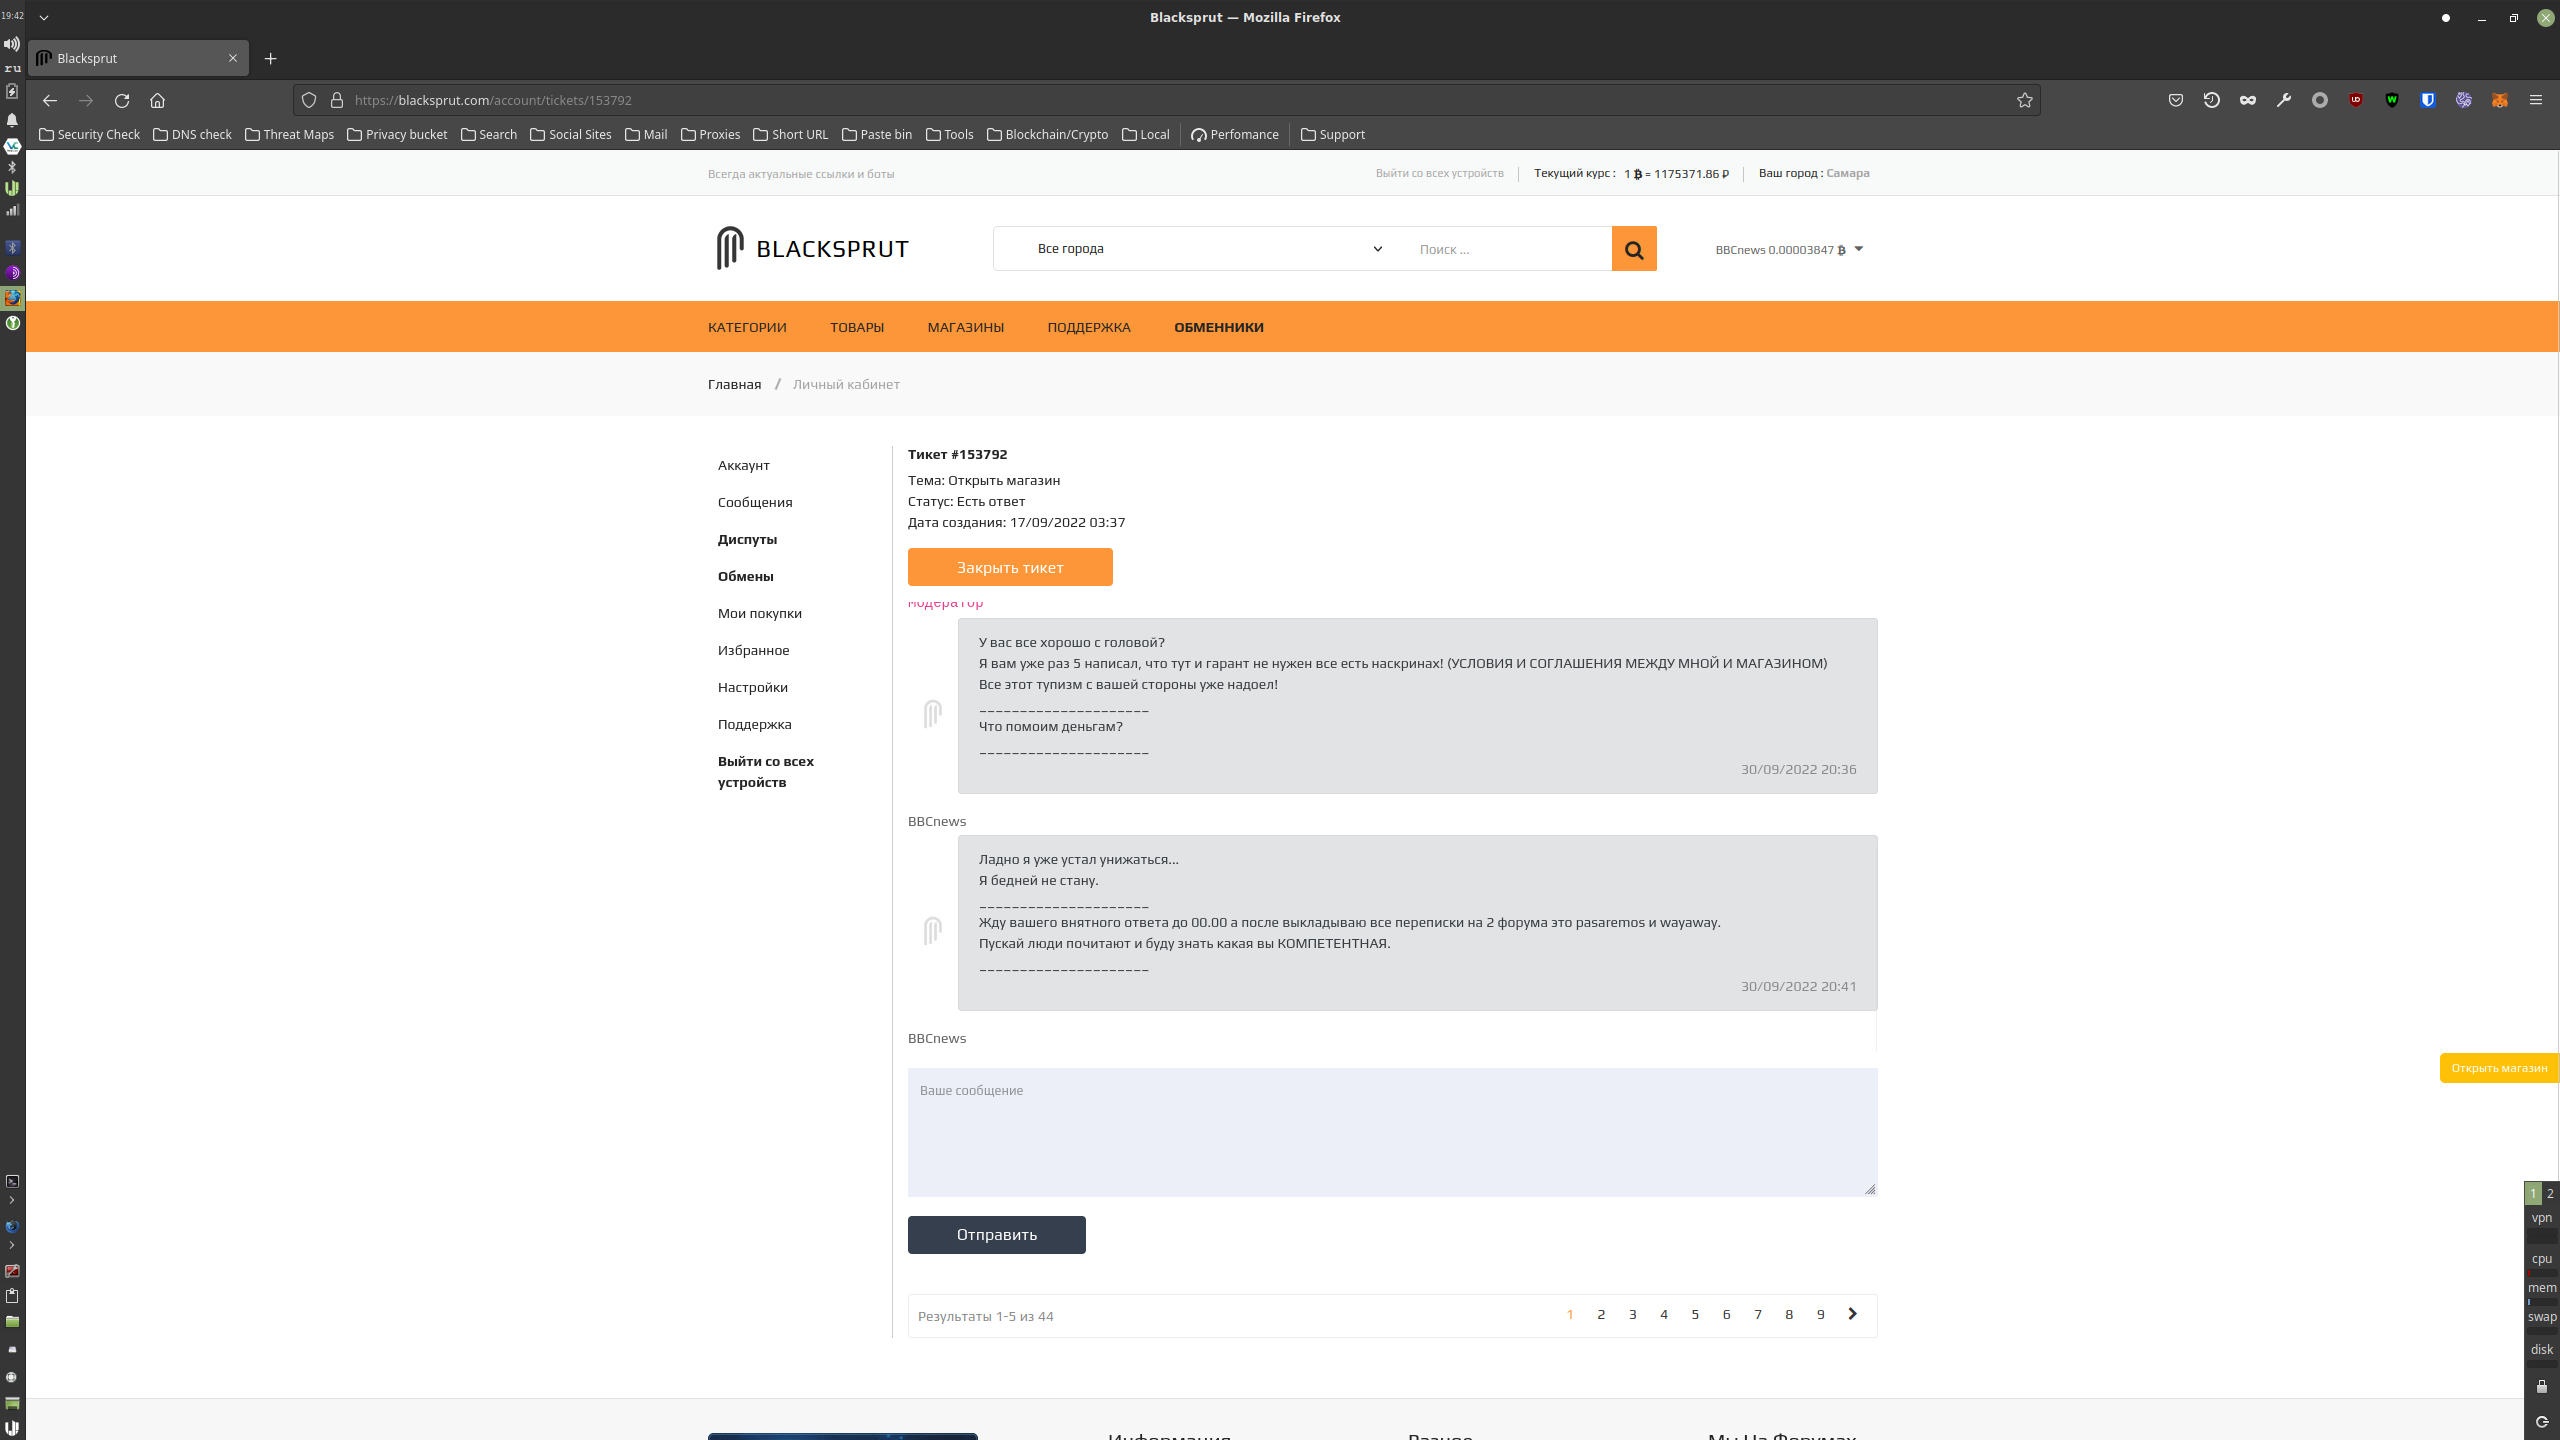Bookmark this page with the star icon

coord(2025,100)
